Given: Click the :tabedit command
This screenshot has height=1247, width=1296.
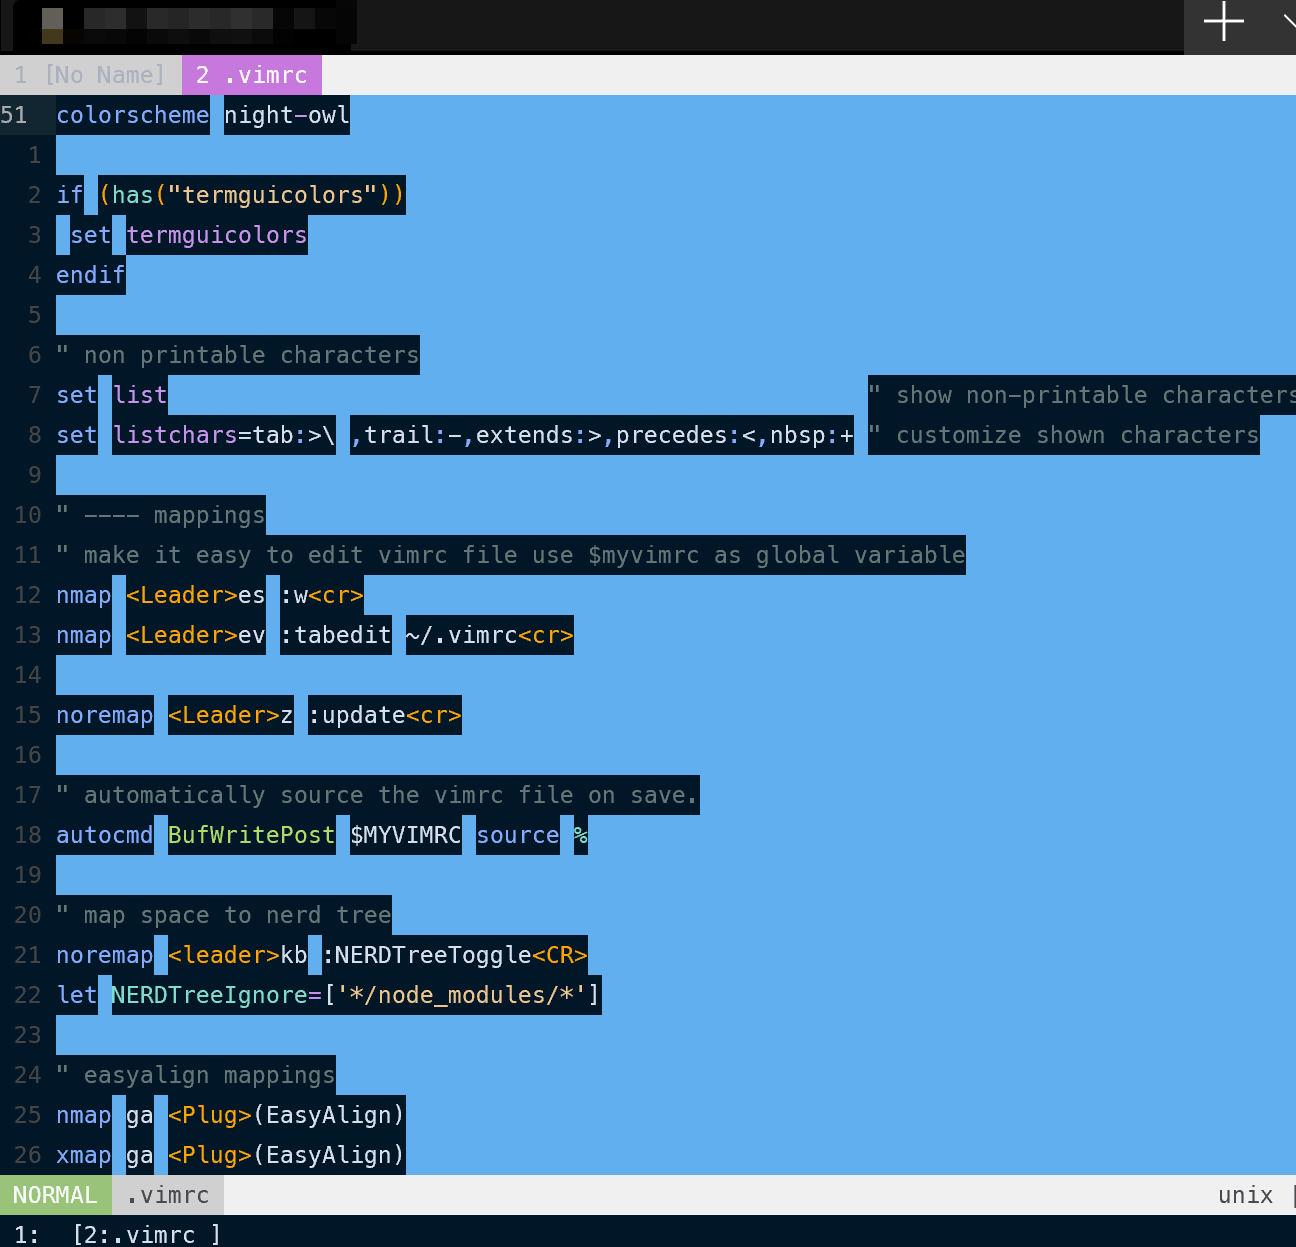Looking at the screenshot, I should coord(336,635).
